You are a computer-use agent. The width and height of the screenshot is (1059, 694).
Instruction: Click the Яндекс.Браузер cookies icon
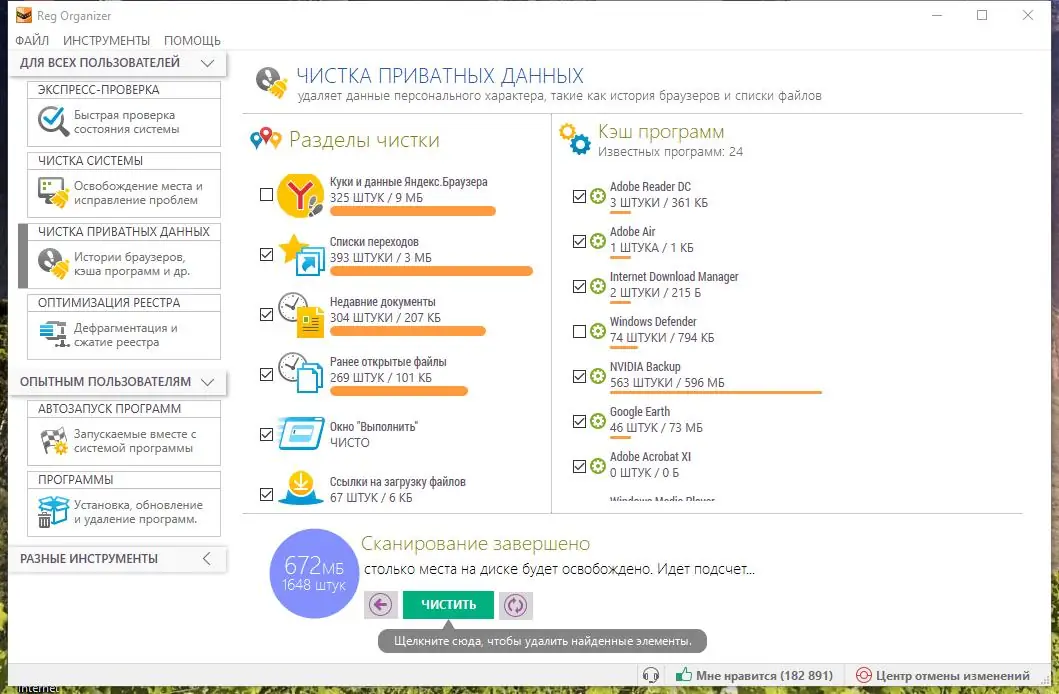pos(297,195)
